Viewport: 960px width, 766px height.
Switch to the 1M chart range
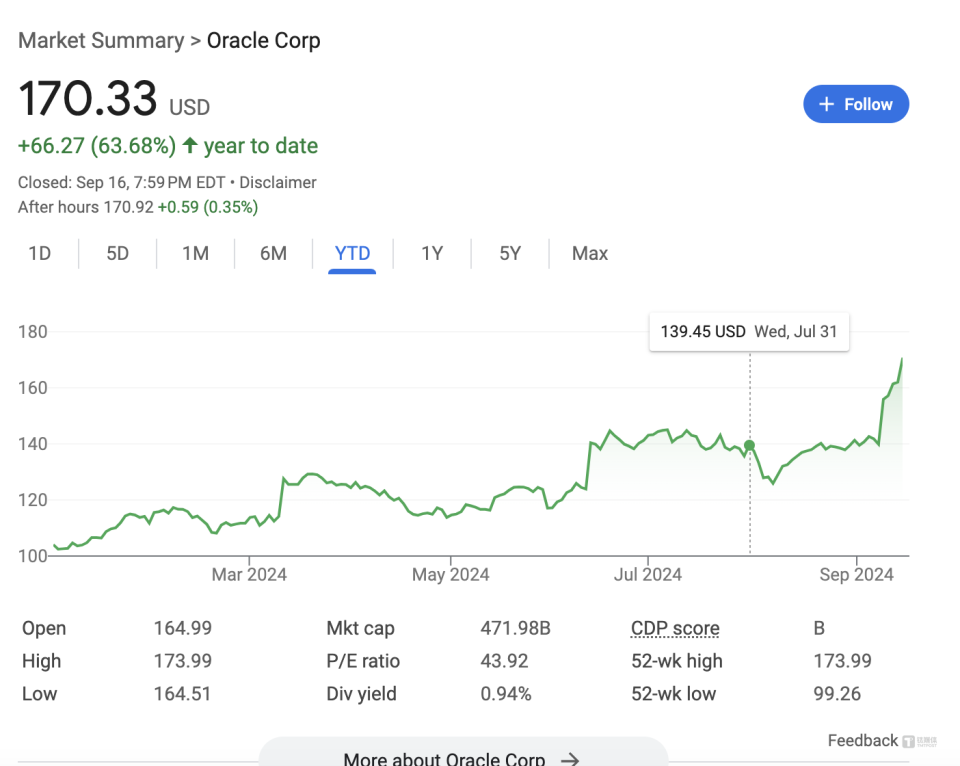click(195, 253)
